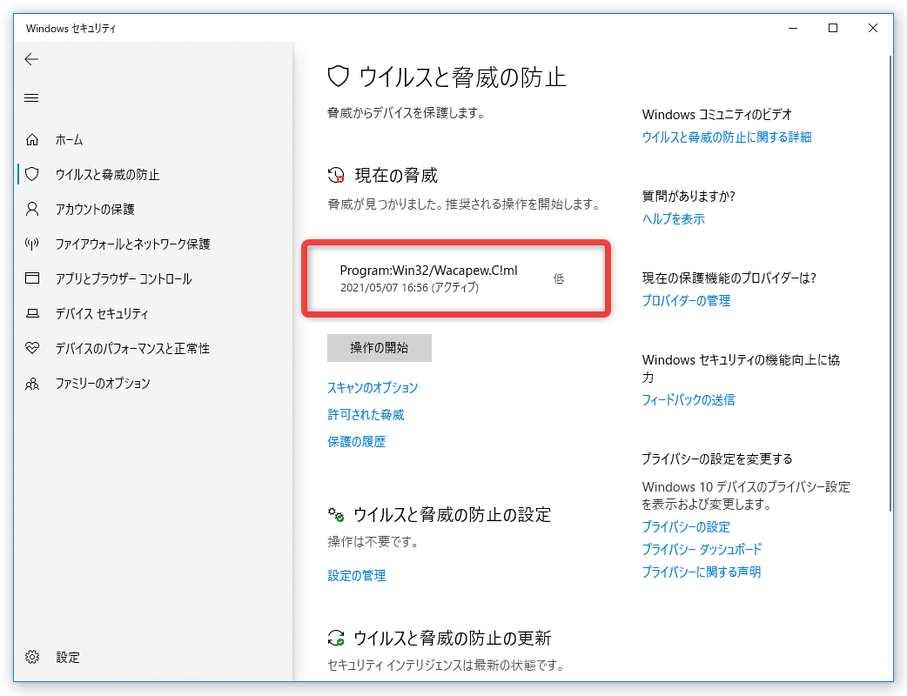Click the 操作の開始 button
Viewport: 907px width, 696px height.
[x=379, y=348]
